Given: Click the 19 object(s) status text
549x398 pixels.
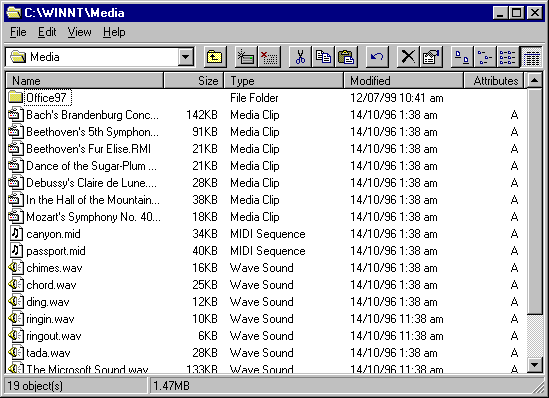Looking at the screenshot, I should [x=35, y=386].
